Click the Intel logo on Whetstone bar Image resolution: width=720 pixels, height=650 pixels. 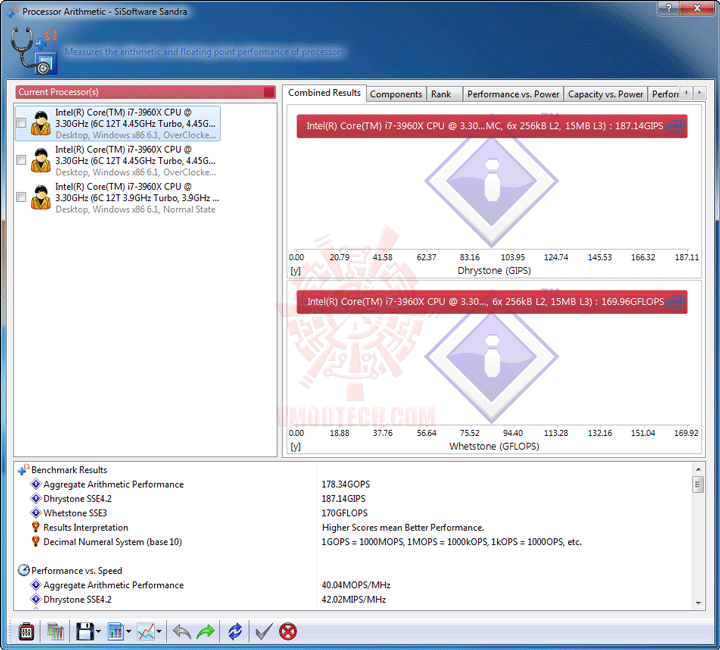pyautogui.click(x=675, y=302)
